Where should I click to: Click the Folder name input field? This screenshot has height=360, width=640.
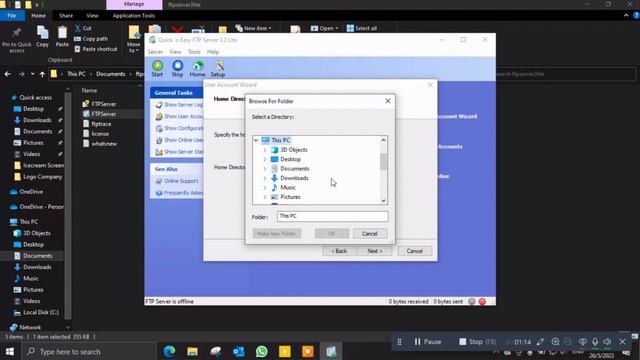coord(333,216)
